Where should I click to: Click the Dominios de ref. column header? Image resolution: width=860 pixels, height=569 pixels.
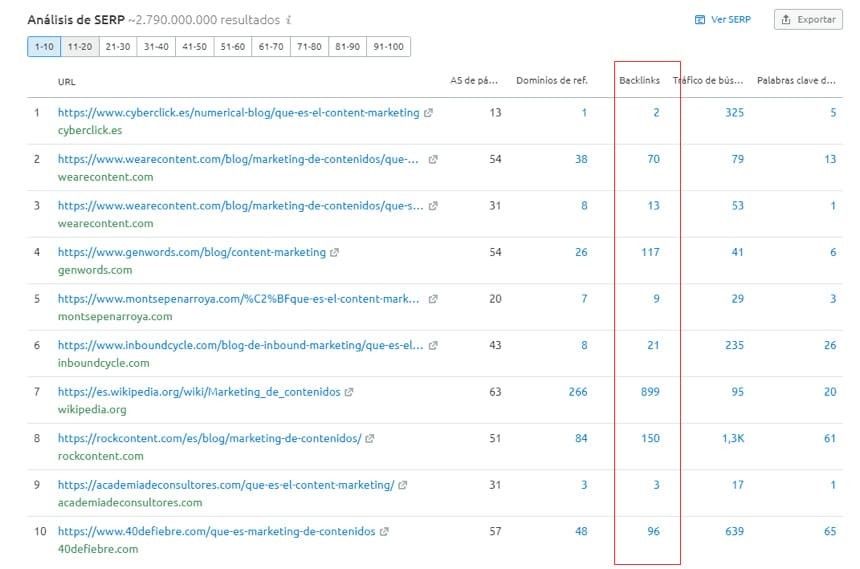pyautogui.click(x=552, y=80)
